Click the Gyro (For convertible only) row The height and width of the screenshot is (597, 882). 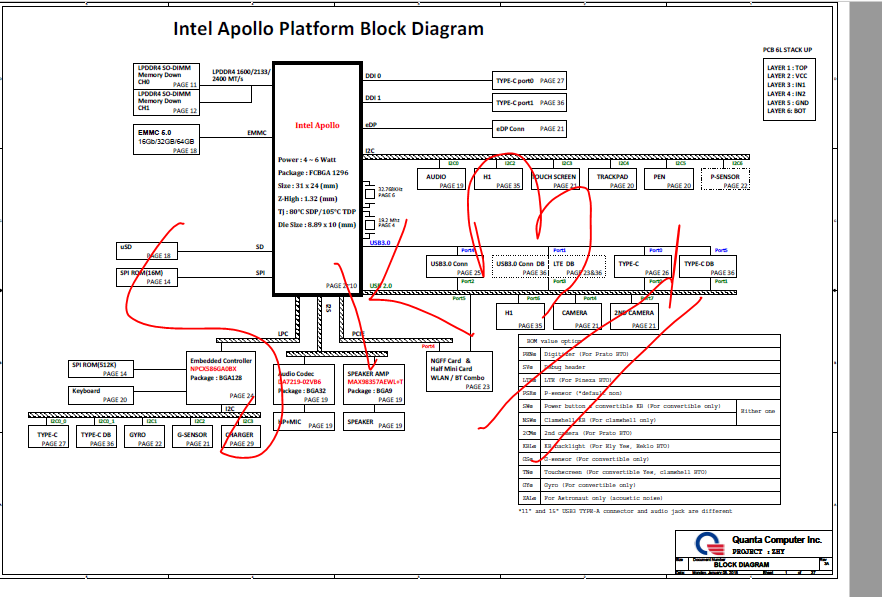point(649,485)
